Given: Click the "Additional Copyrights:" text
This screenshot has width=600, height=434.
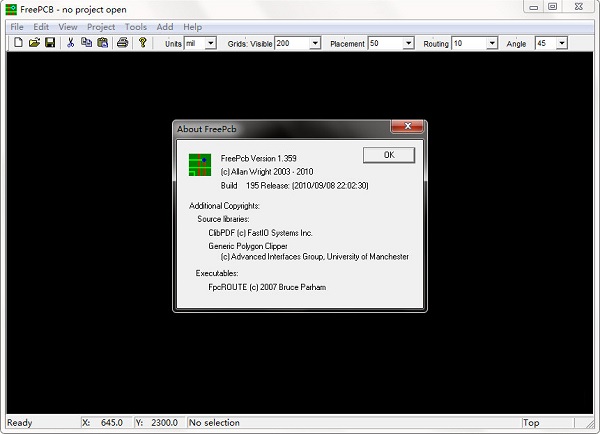Looking at the screenshot, I should 224,206.
